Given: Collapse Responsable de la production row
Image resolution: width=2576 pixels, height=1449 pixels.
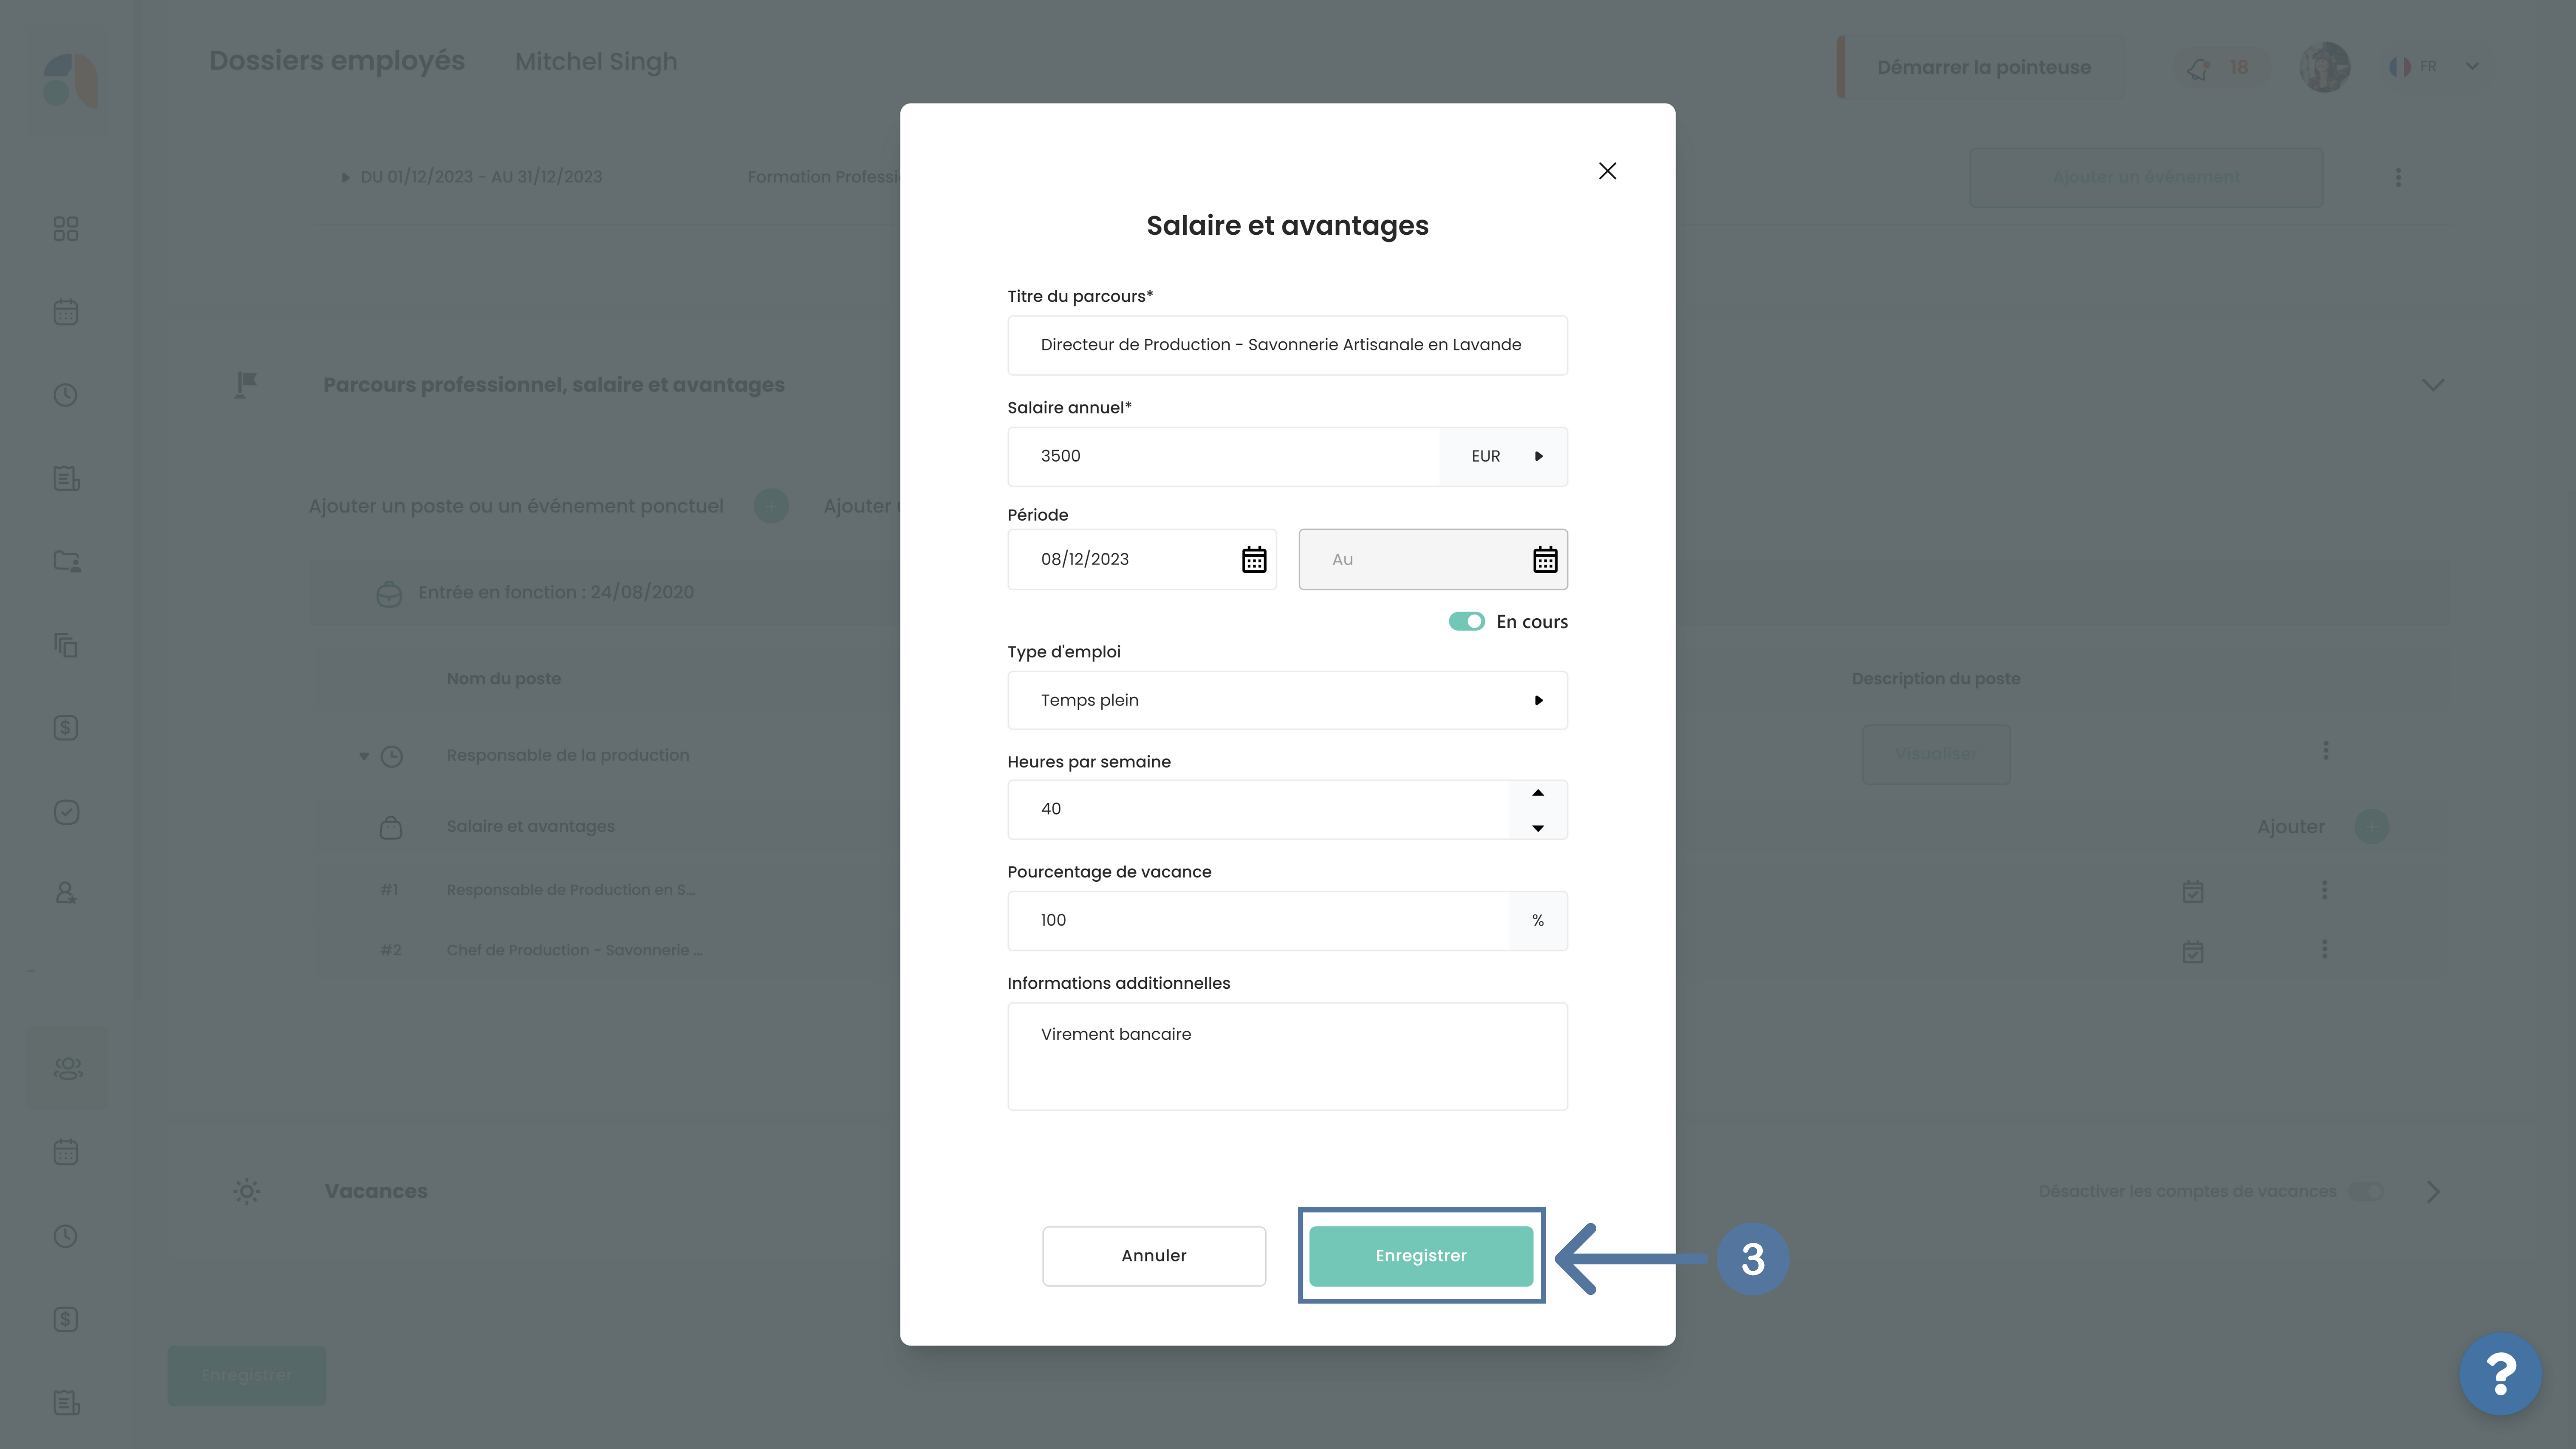Looking at the screenshot, I should 364,756.
